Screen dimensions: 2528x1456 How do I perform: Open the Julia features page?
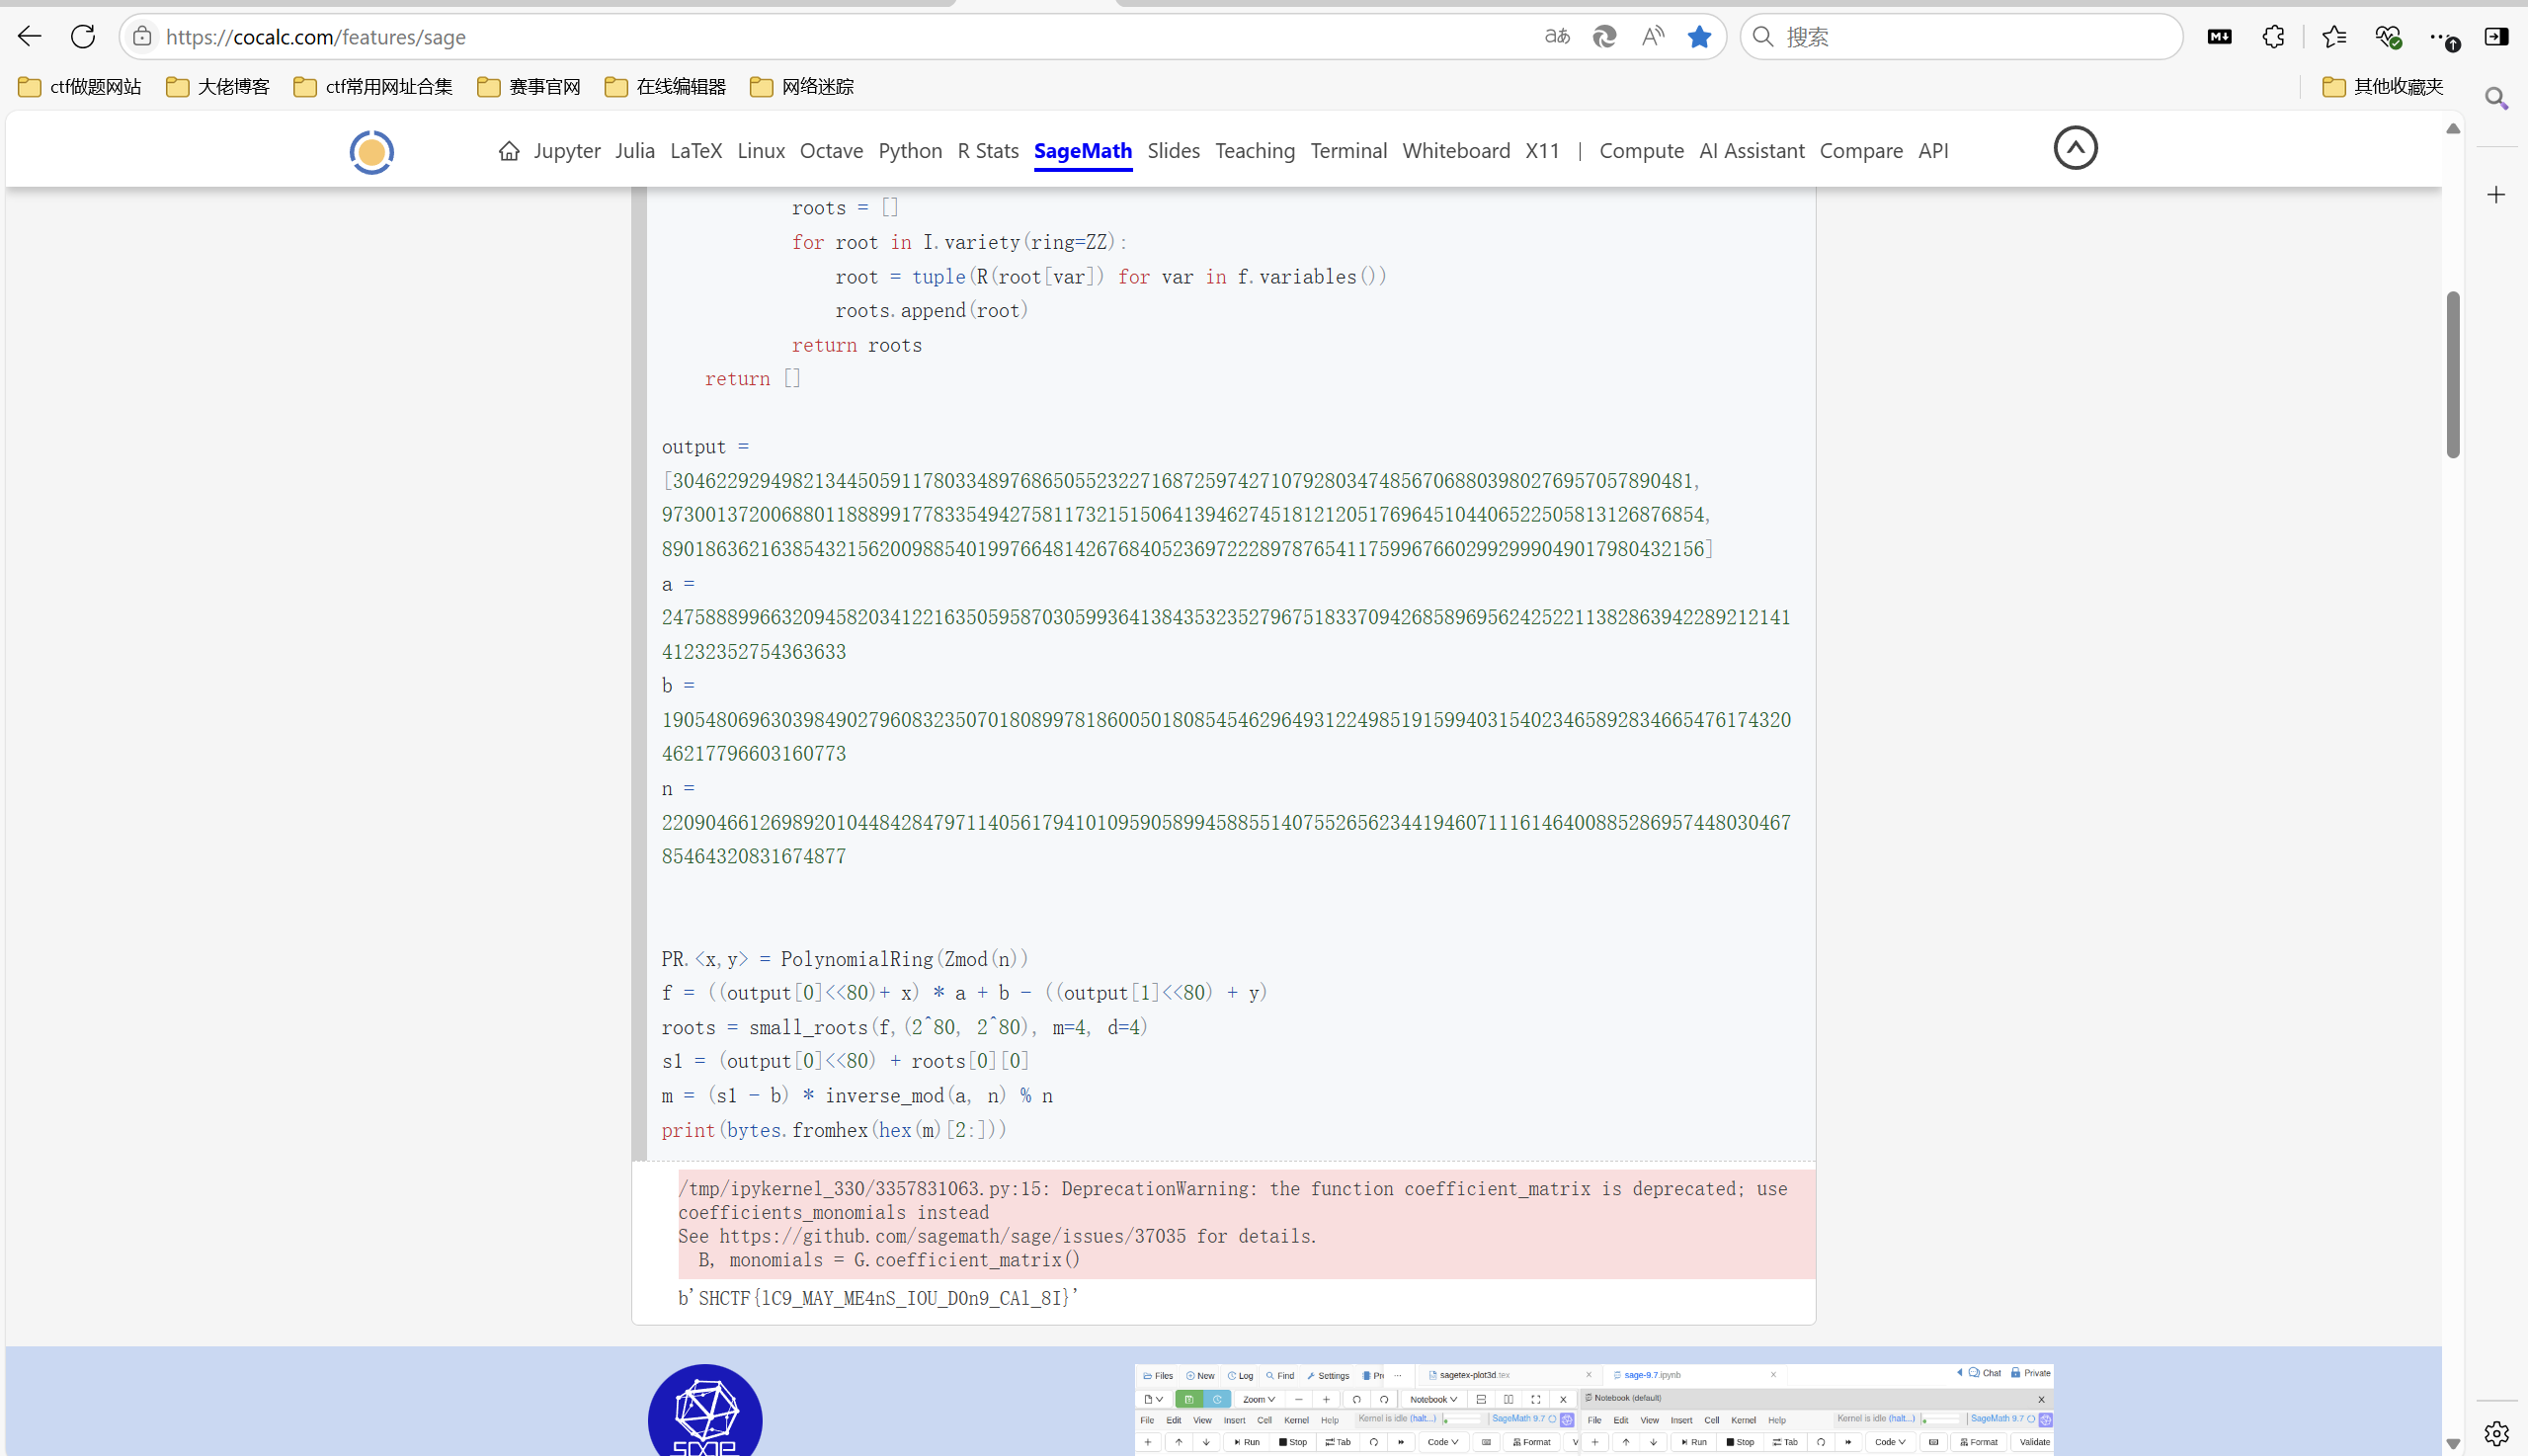pyautogui.click(x=635, y=151)
